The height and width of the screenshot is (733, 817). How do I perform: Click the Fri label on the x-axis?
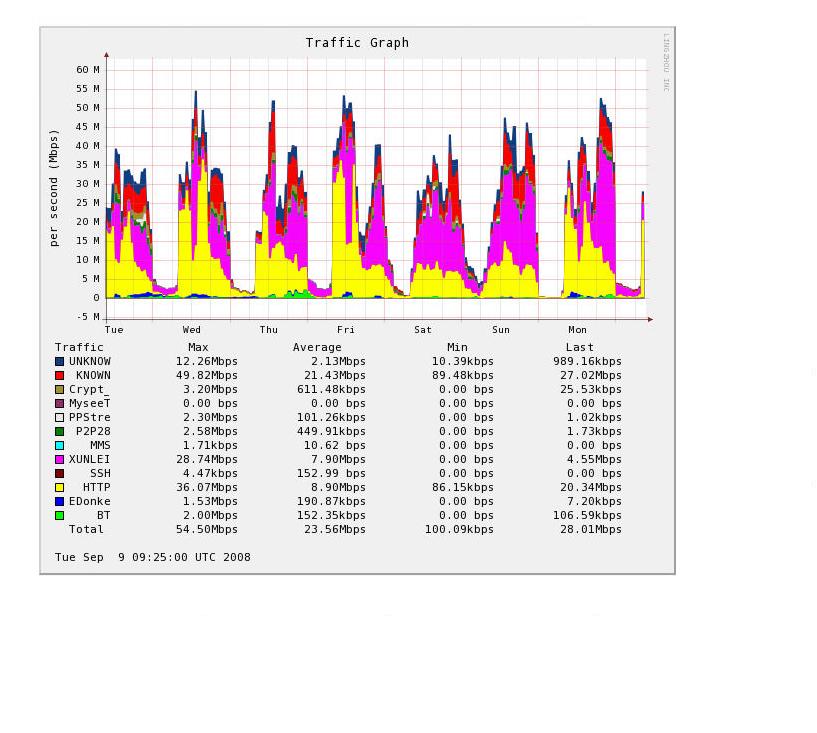pyautogui.click(x=345, y=330)
